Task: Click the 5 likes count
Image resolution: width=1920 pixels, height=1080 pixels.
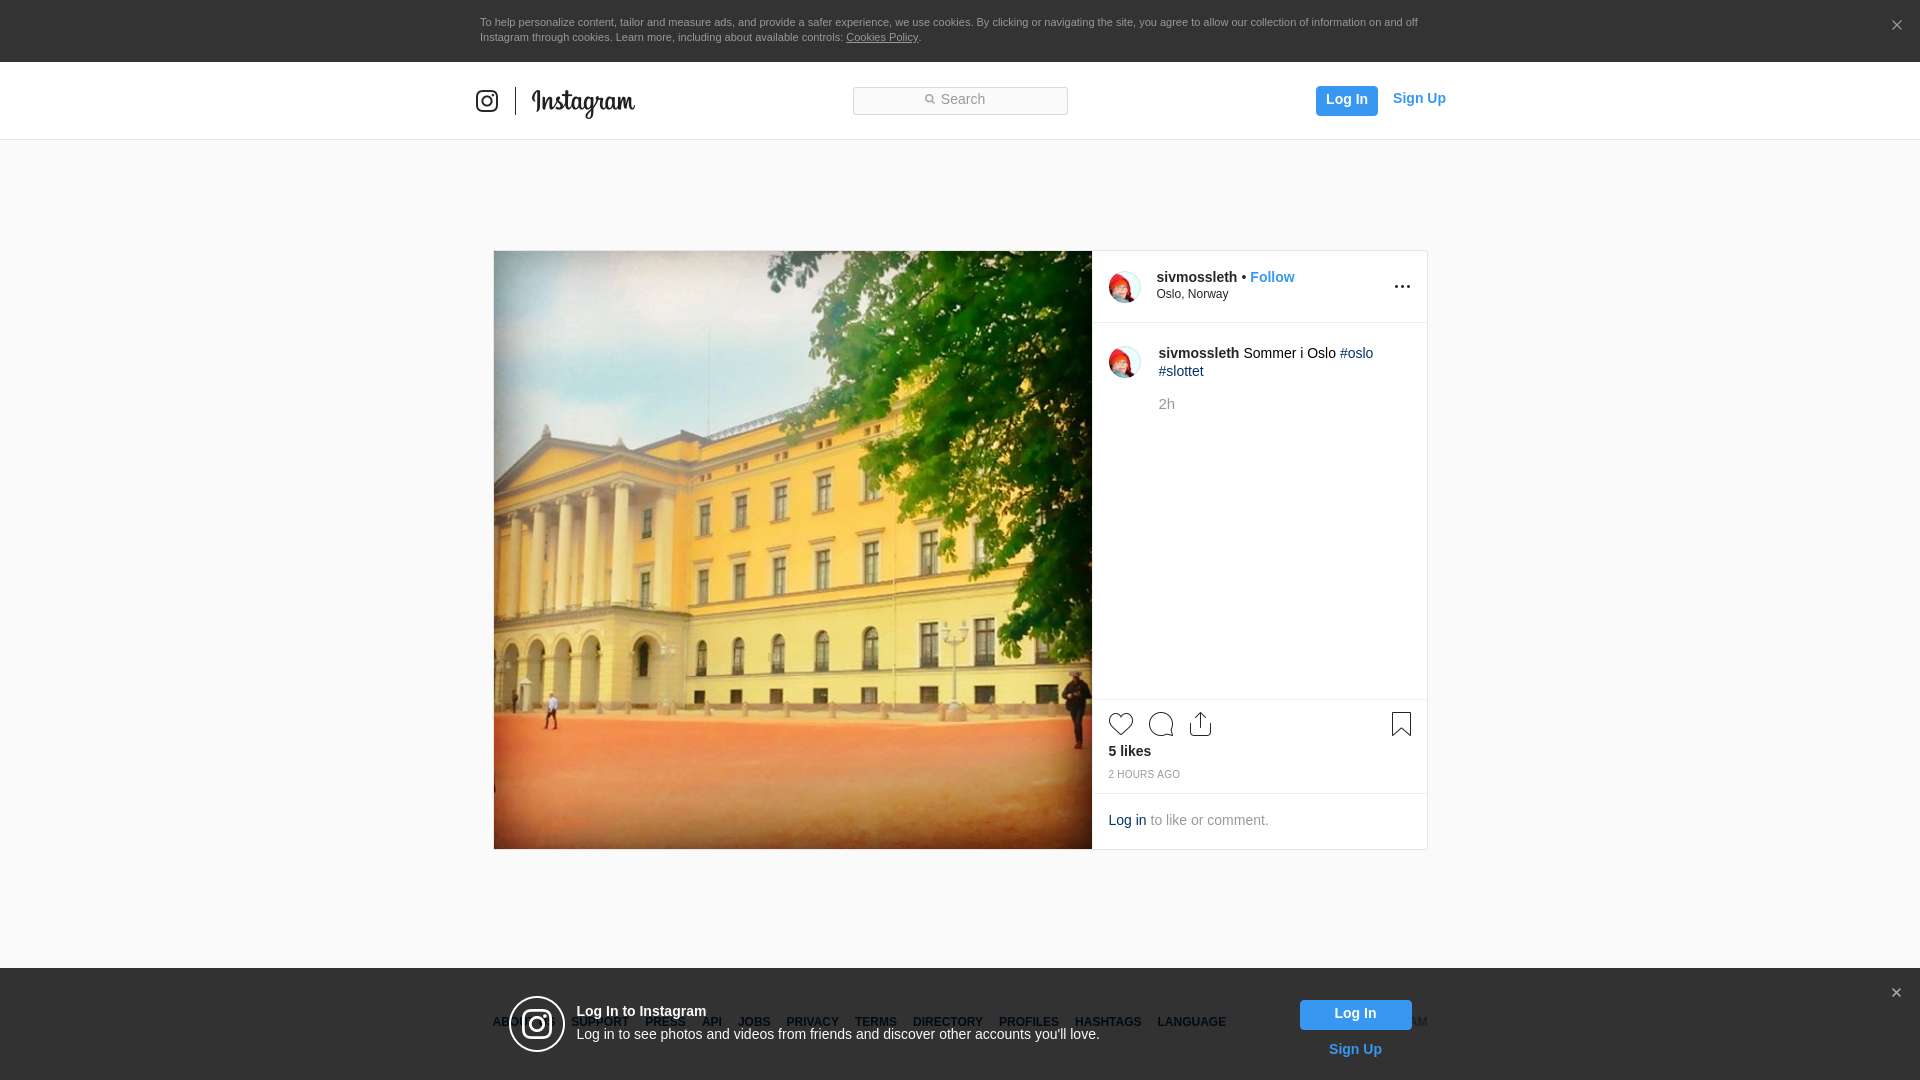Action: pos(1130,751)
